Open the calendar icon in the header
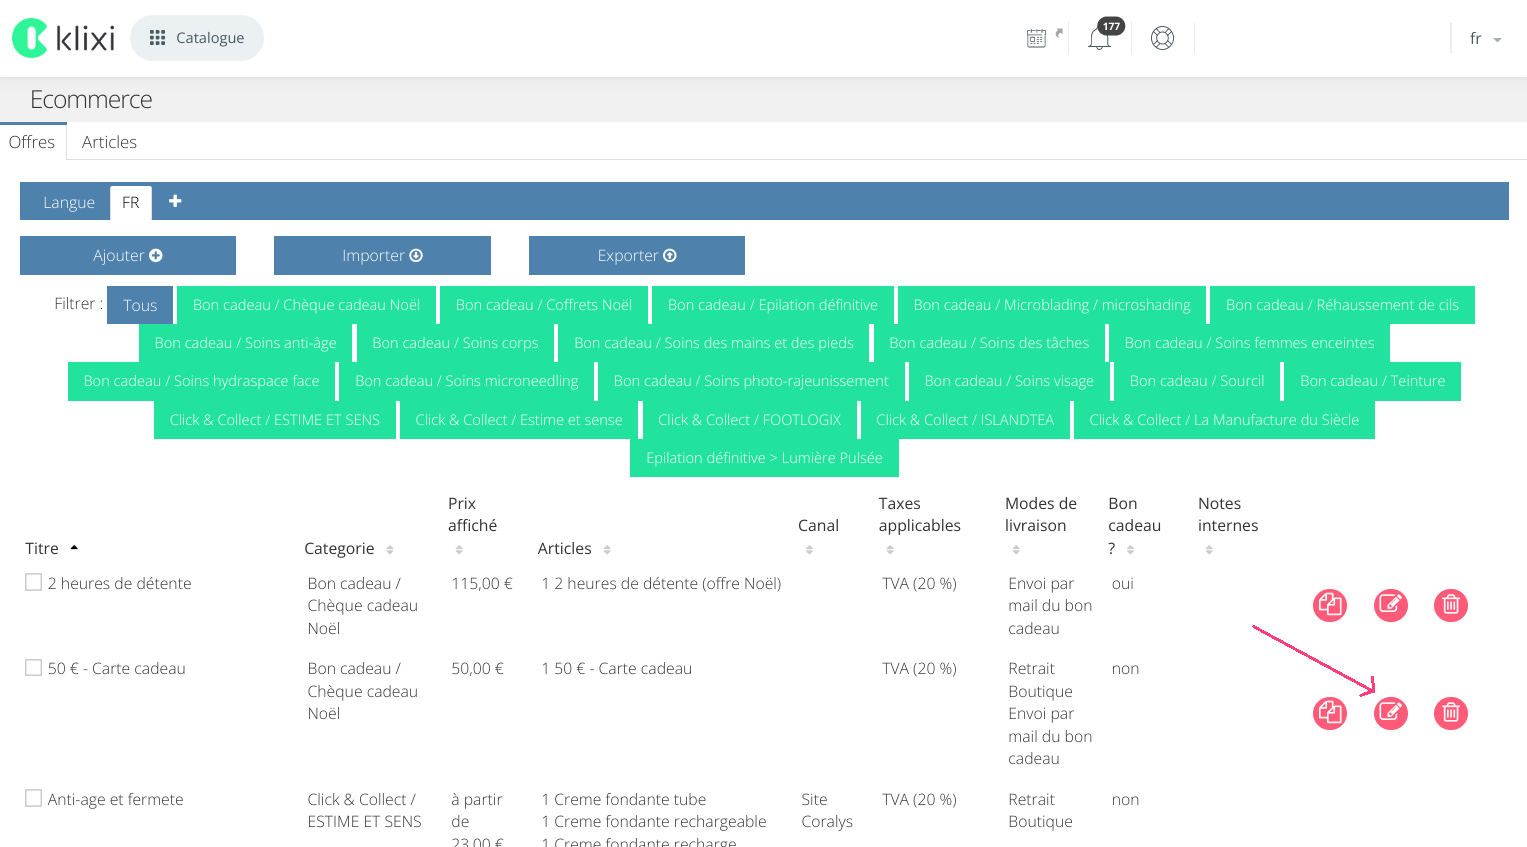 coord(1036,38)
